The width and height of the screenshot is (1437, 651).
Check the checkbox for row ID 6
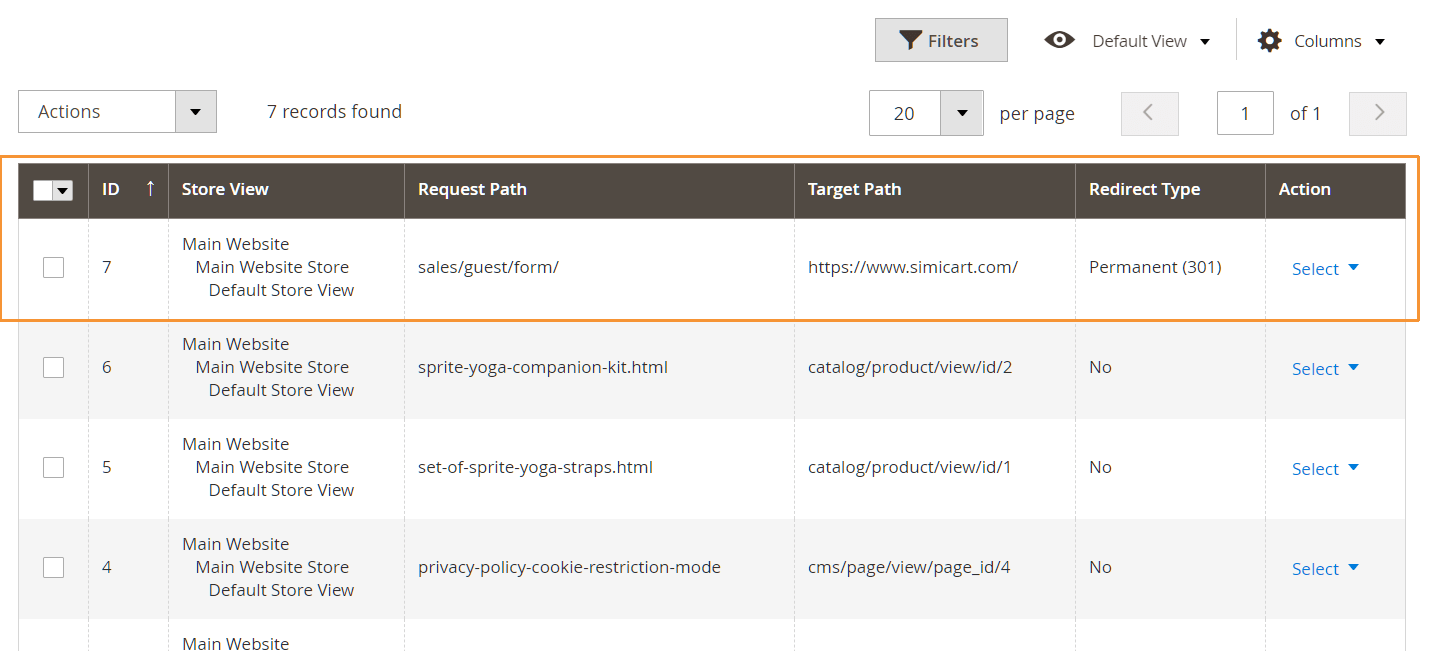point(53,367)
